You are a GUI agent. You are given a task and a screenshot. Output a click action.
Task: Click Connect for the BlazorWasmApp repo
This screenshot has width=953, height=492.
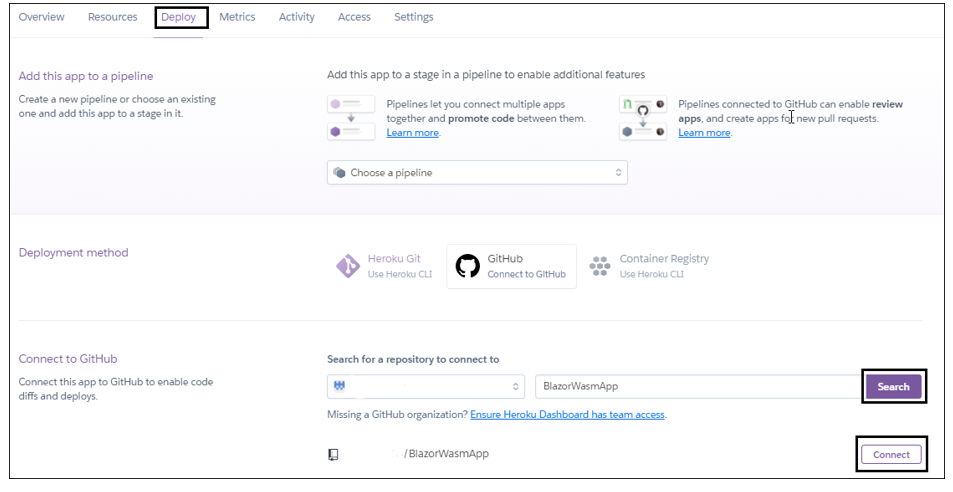point(891,454)
